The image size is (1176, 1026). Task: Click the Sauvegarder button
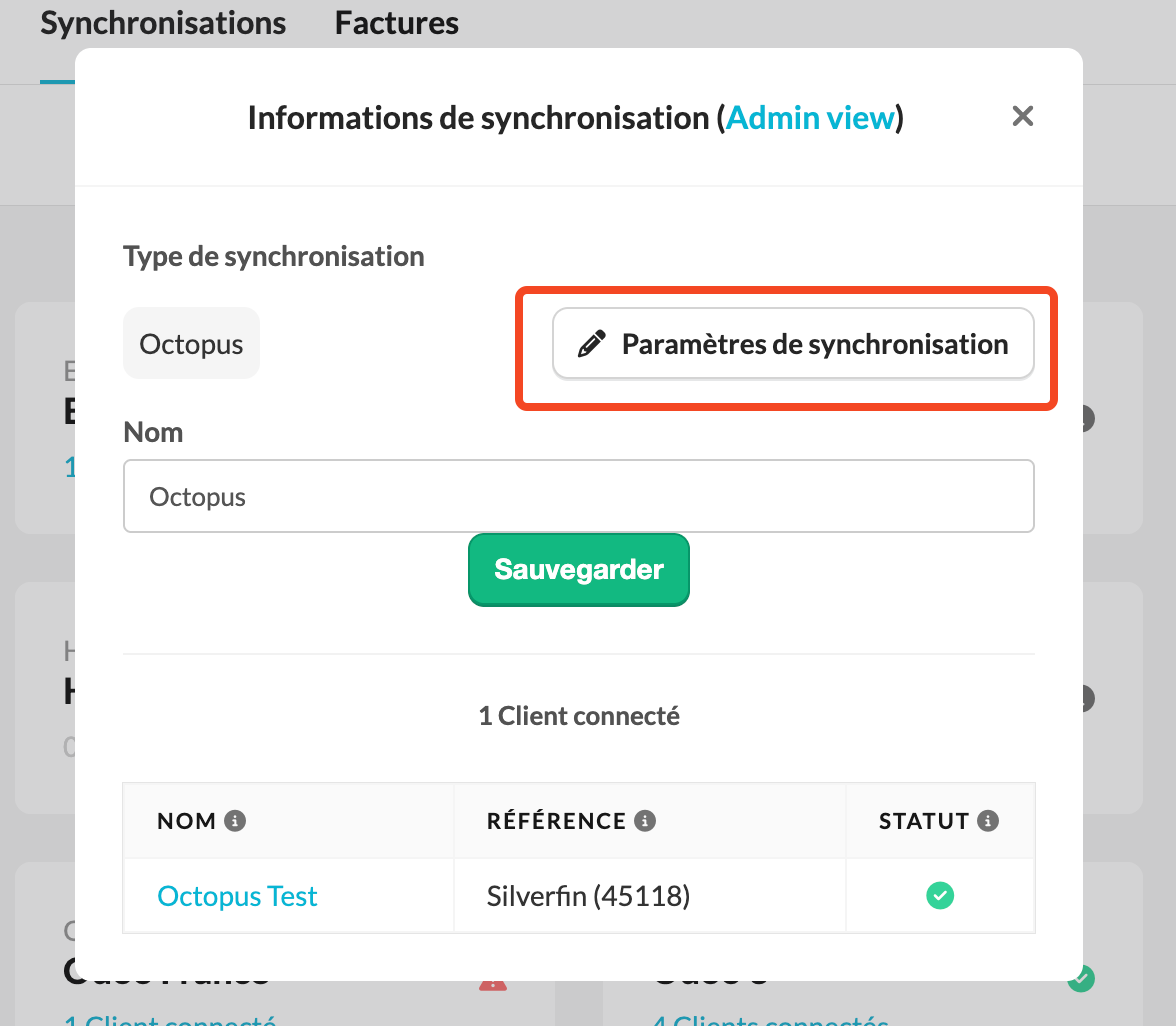pos(578,570)
